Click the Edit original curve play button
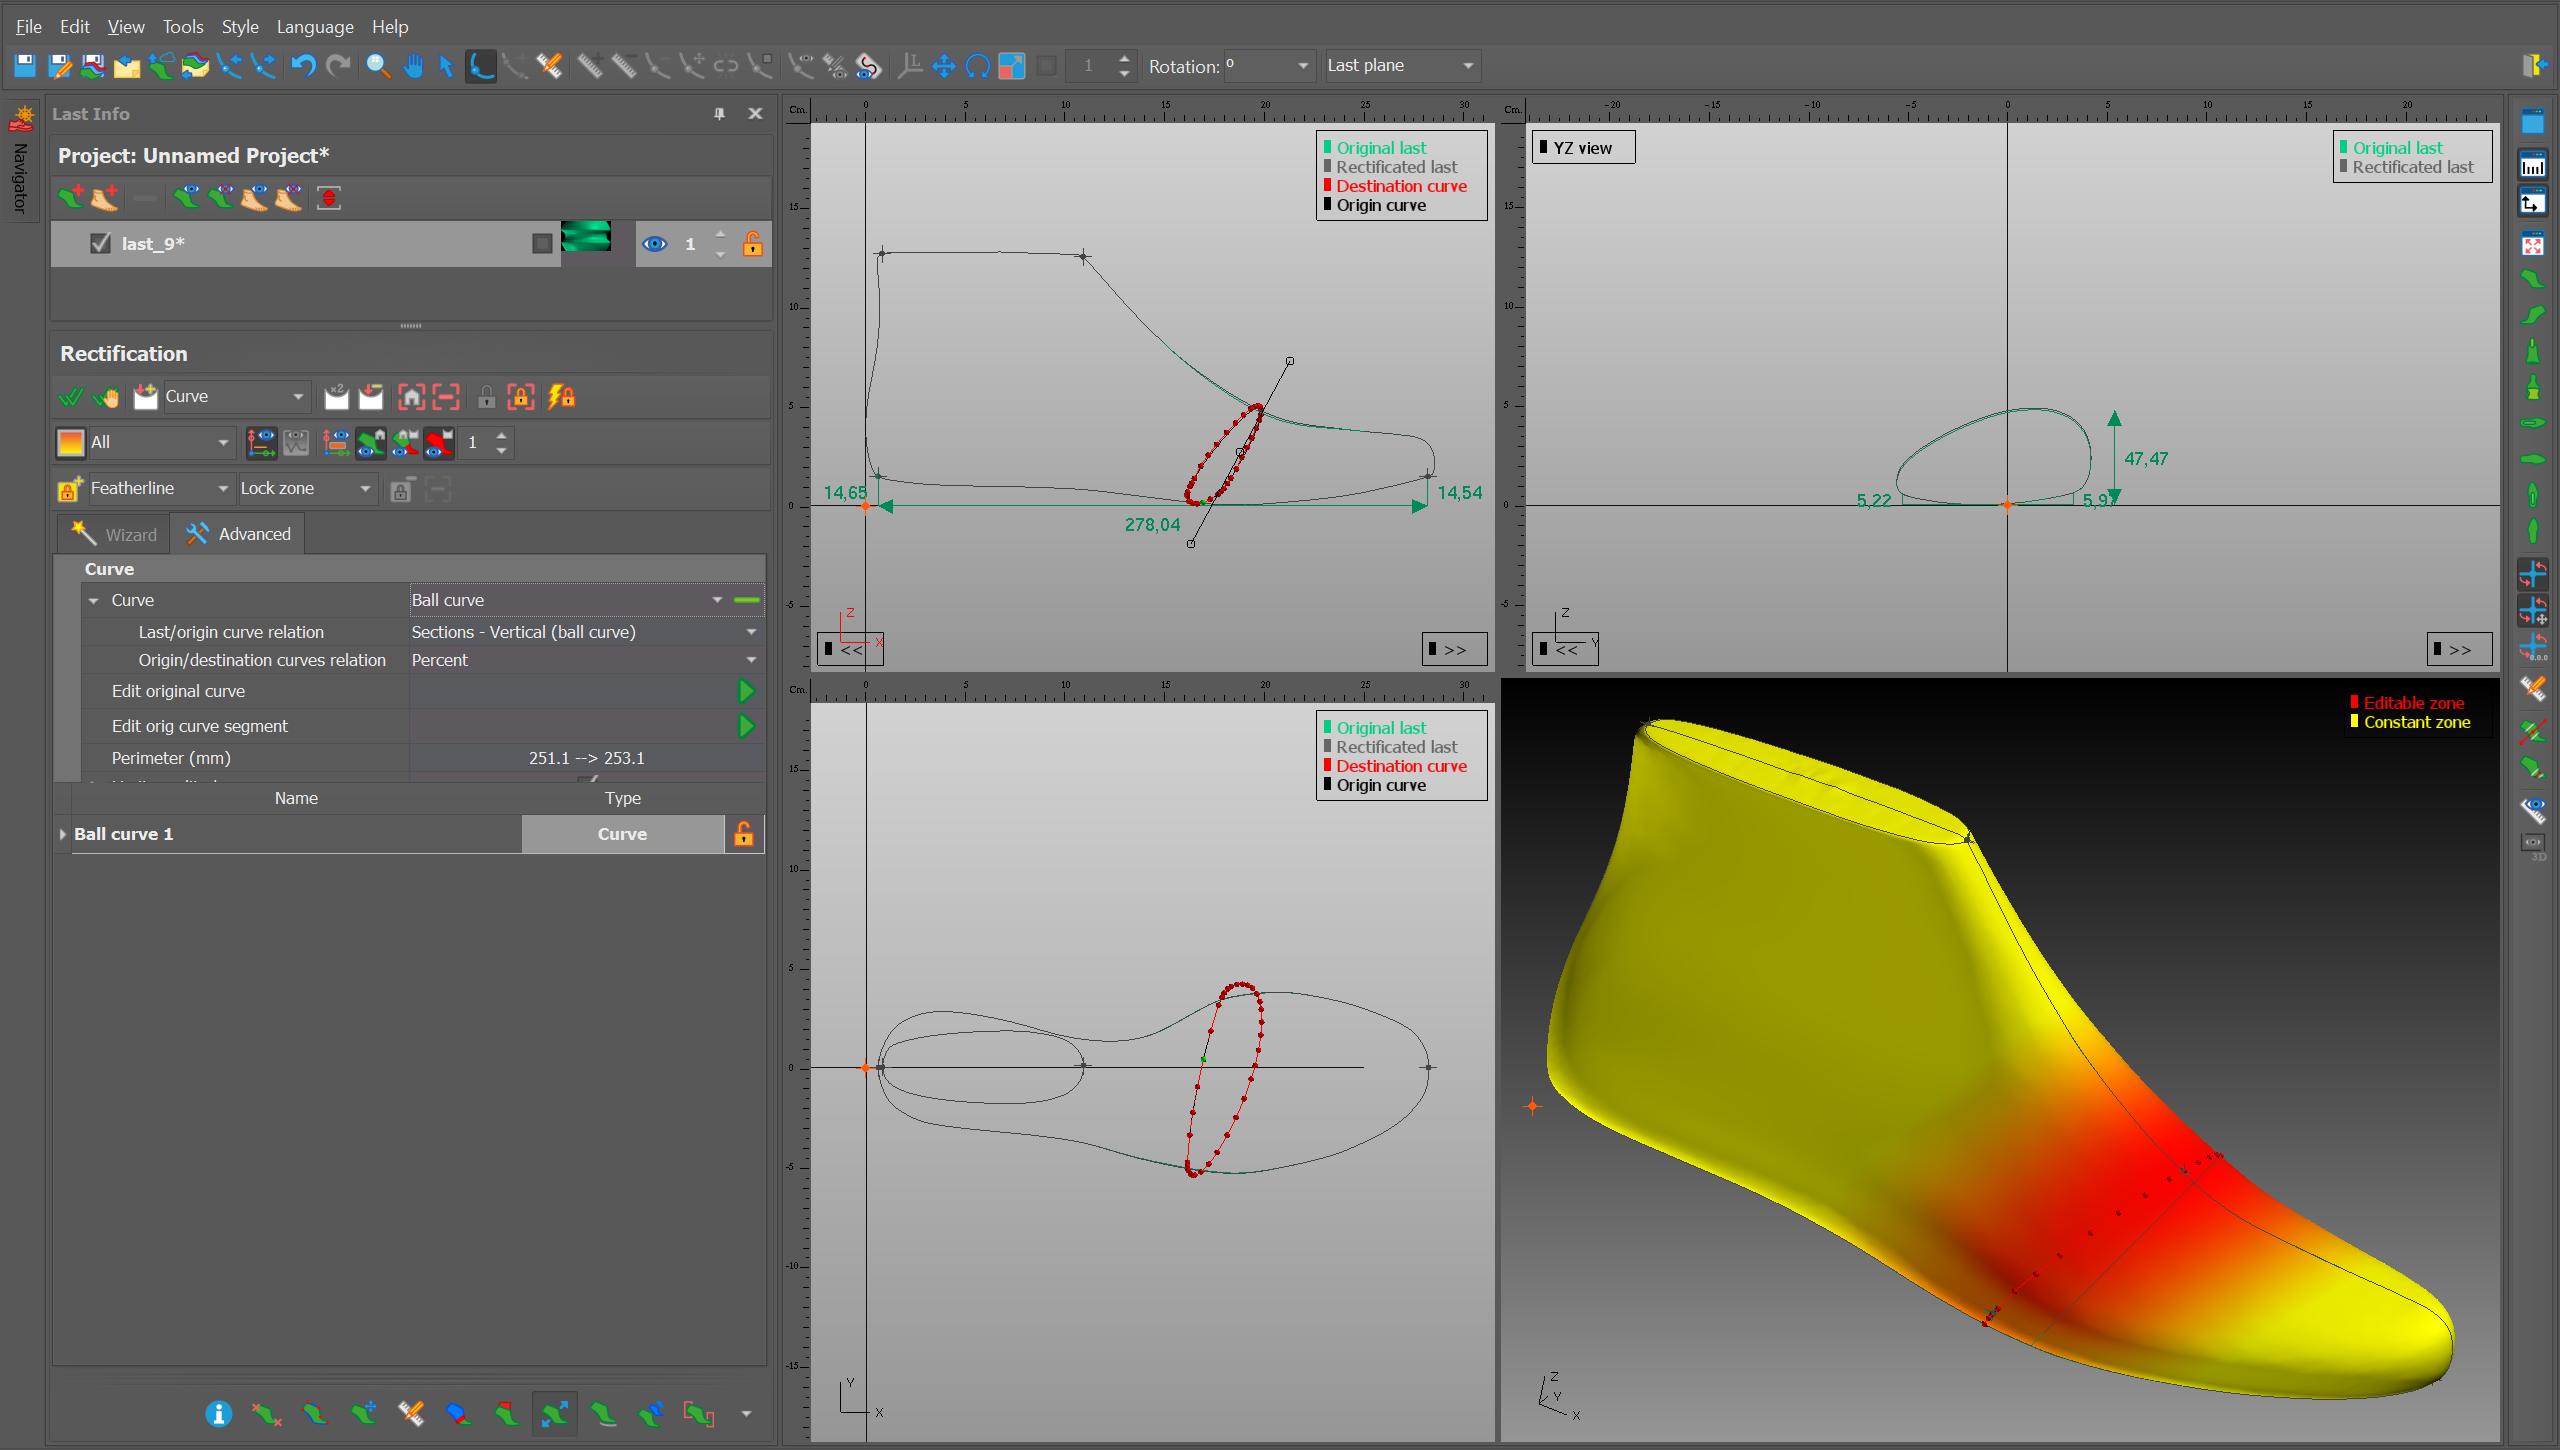 tap(746, 691)
